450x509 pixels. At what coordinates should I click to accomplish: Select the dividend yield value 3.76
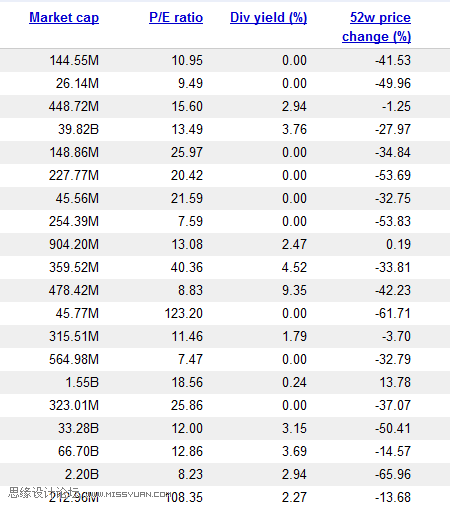[x=294, y=129]
